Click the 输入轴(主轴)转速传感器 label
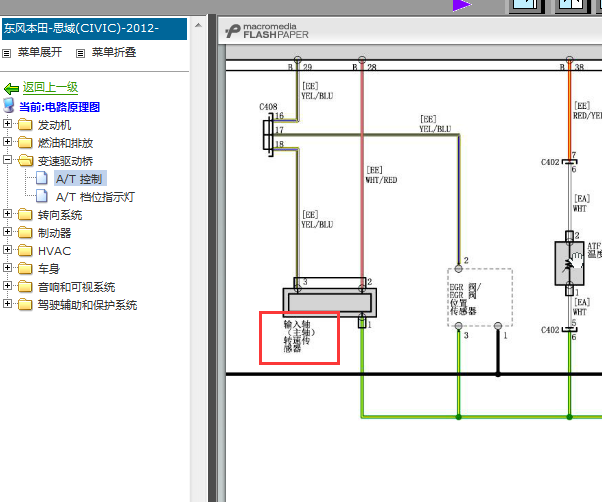The width and height of the screenshot is (602, 502). (x=298, y=336)
